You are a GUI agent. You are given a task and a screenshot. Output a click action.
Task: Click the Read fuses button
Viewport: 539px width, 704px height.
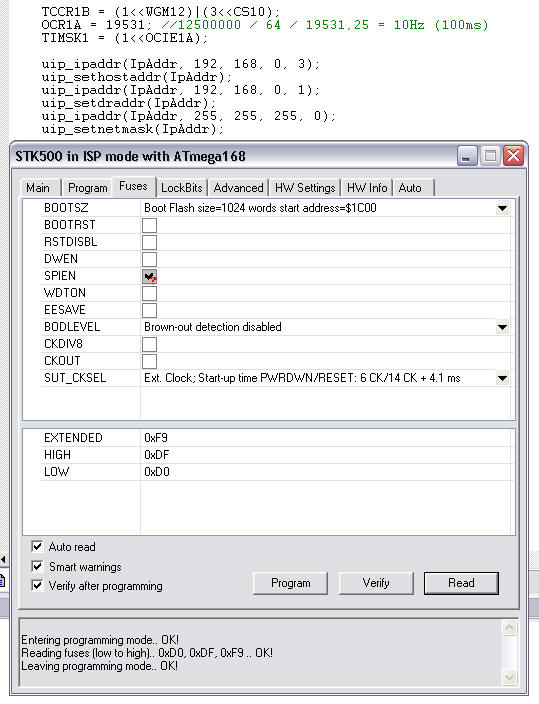[x=461, y=583]
